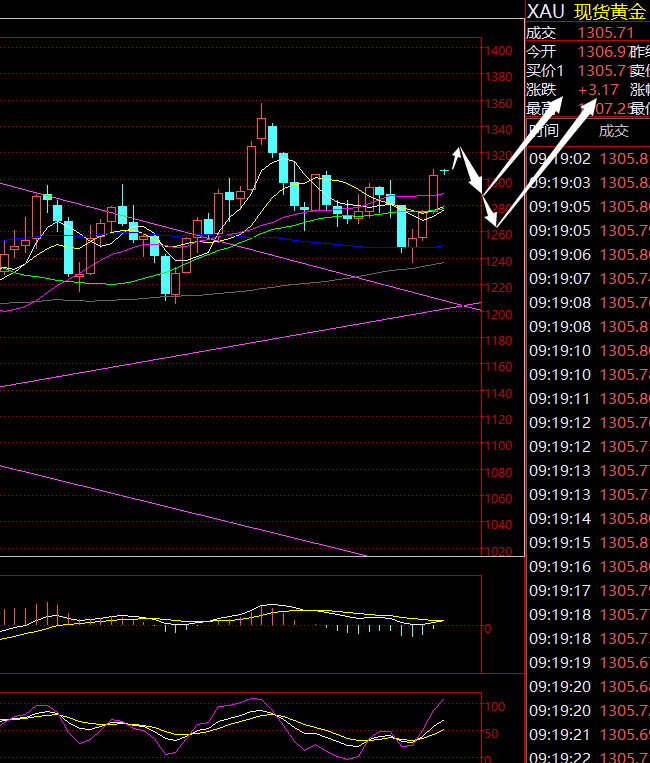
Task: Select the 09:19:07 tick record row
Action: (588, 278)
